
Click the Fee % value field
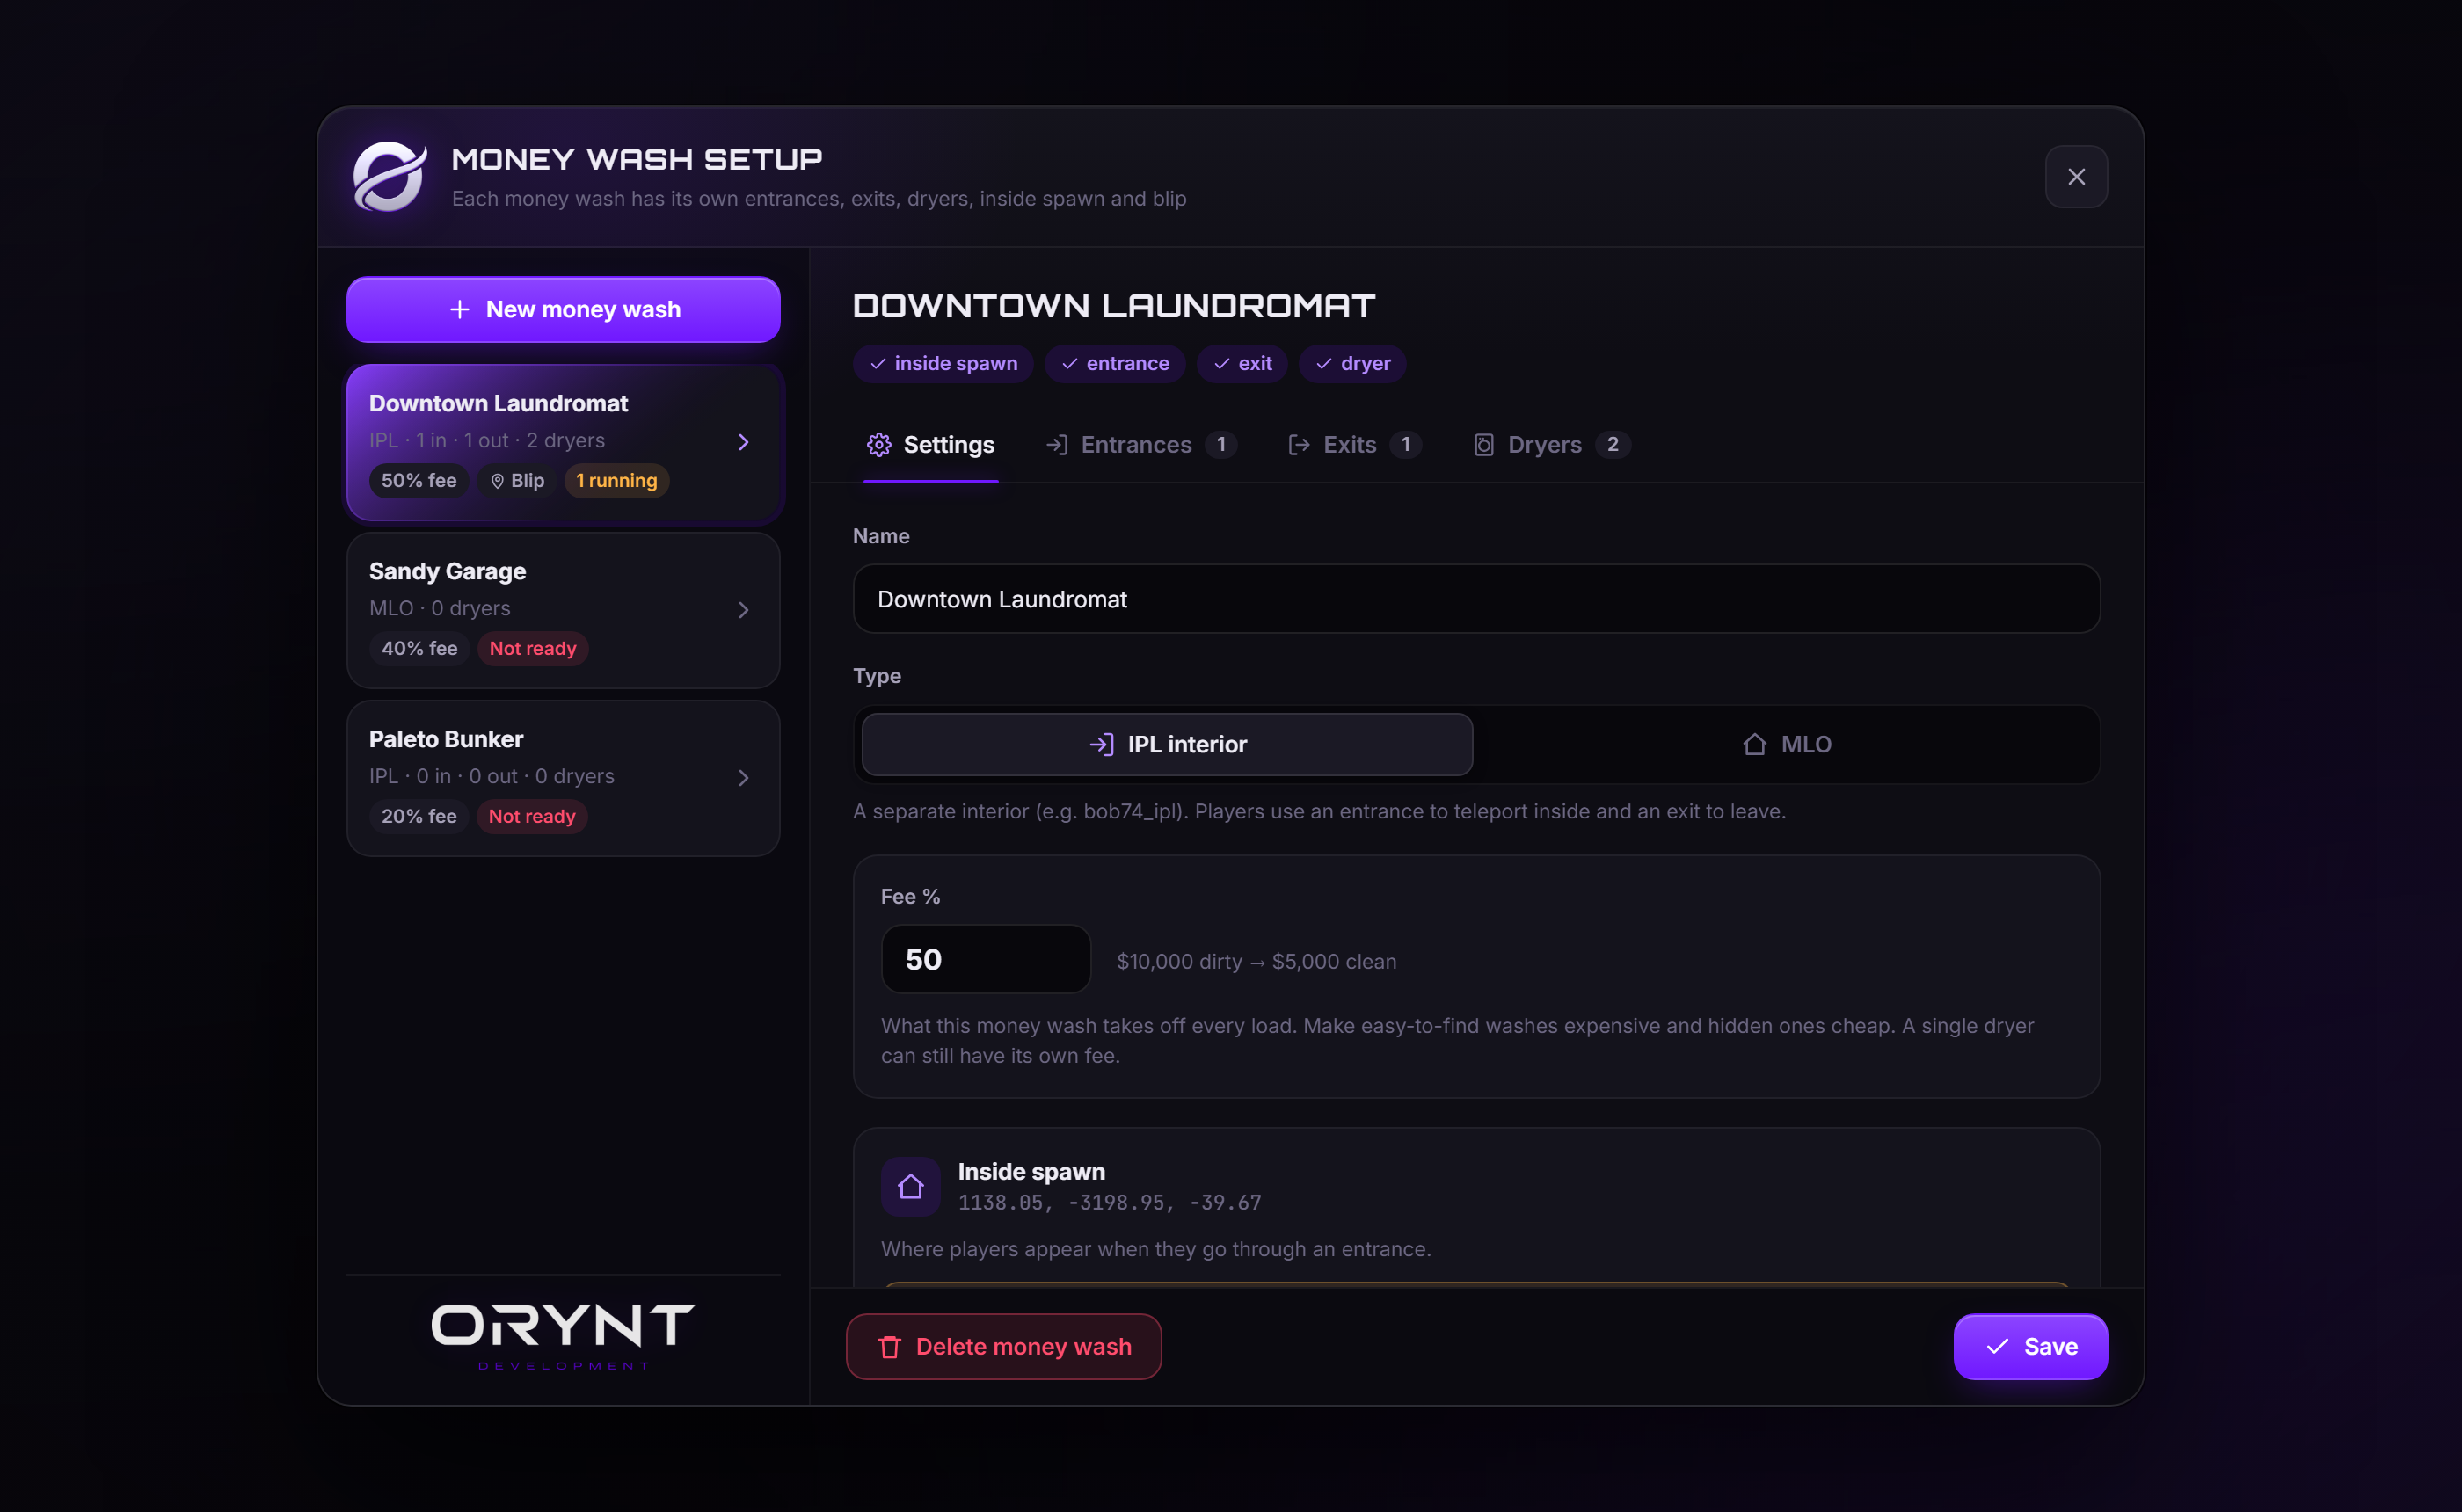[986, 959]
